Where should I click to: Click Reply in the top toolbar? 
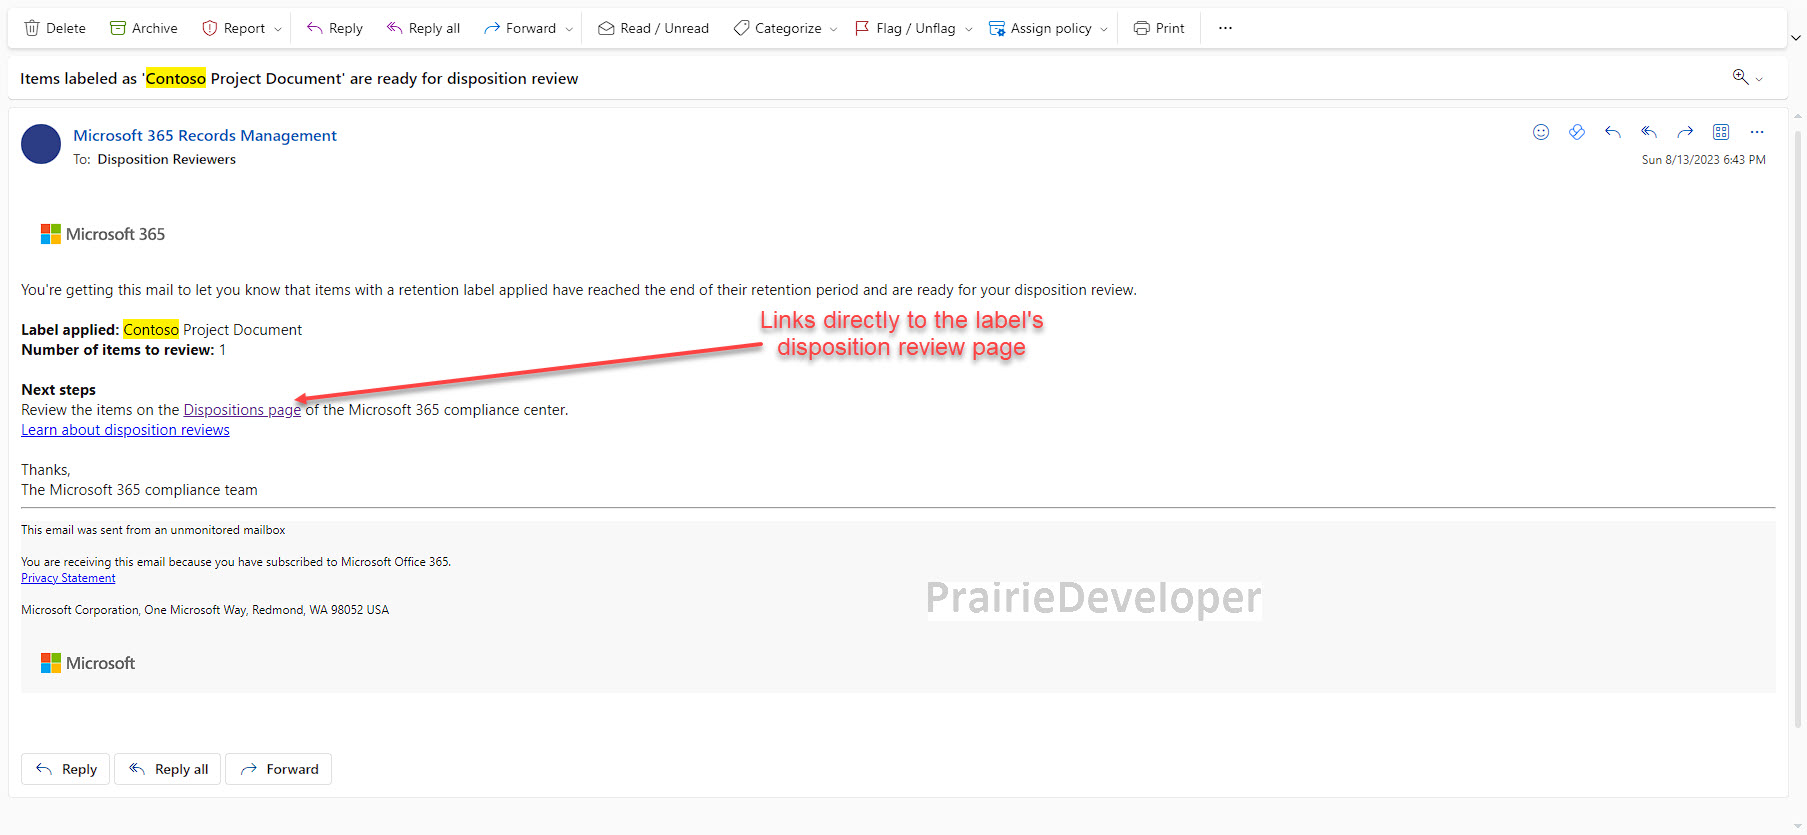334,28
